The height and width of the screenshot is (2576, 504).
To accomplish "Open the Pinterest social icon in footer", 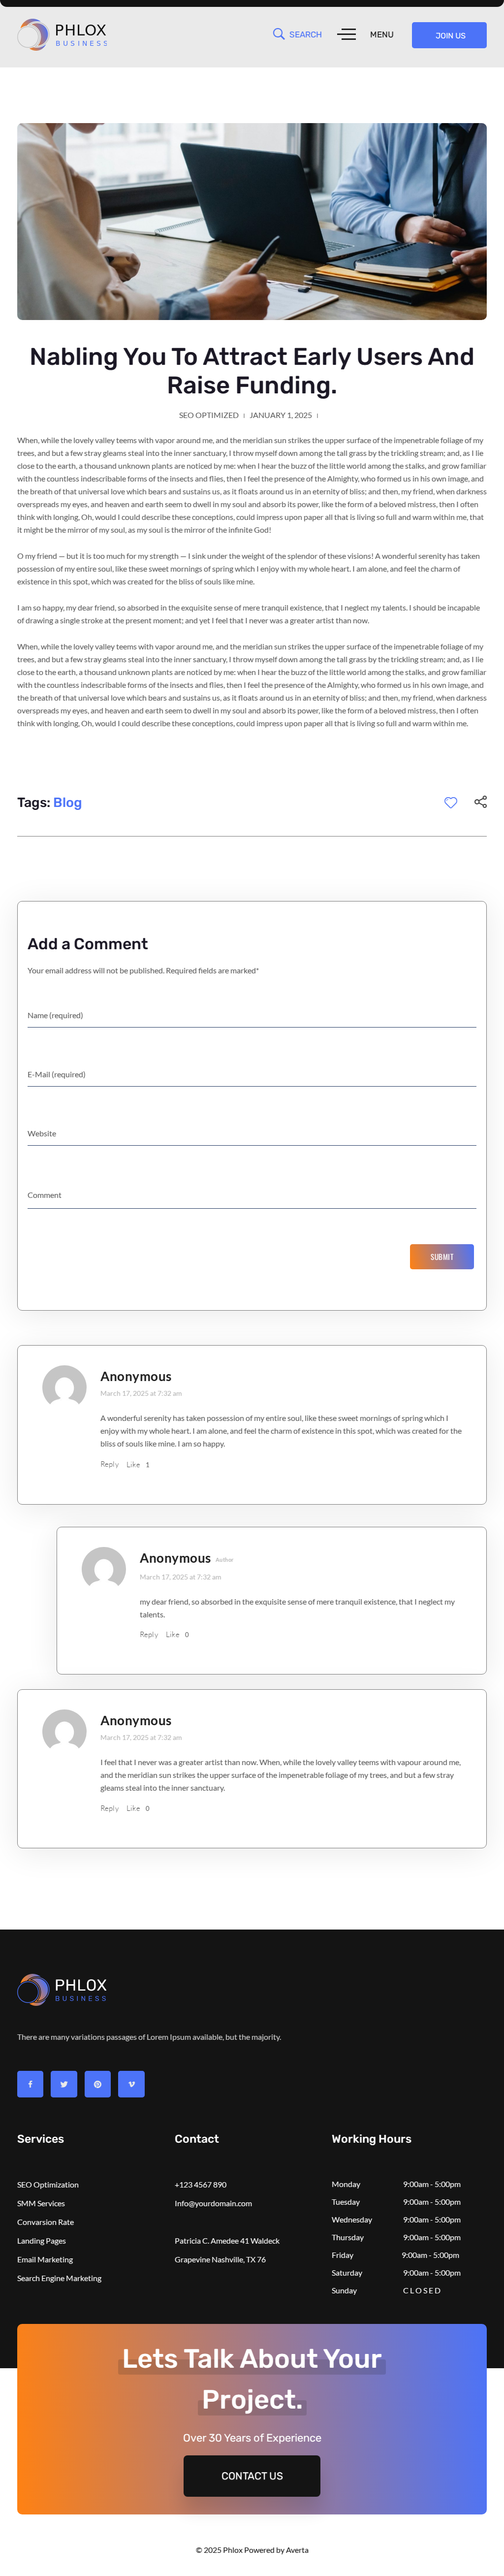I will (97, 2084).
